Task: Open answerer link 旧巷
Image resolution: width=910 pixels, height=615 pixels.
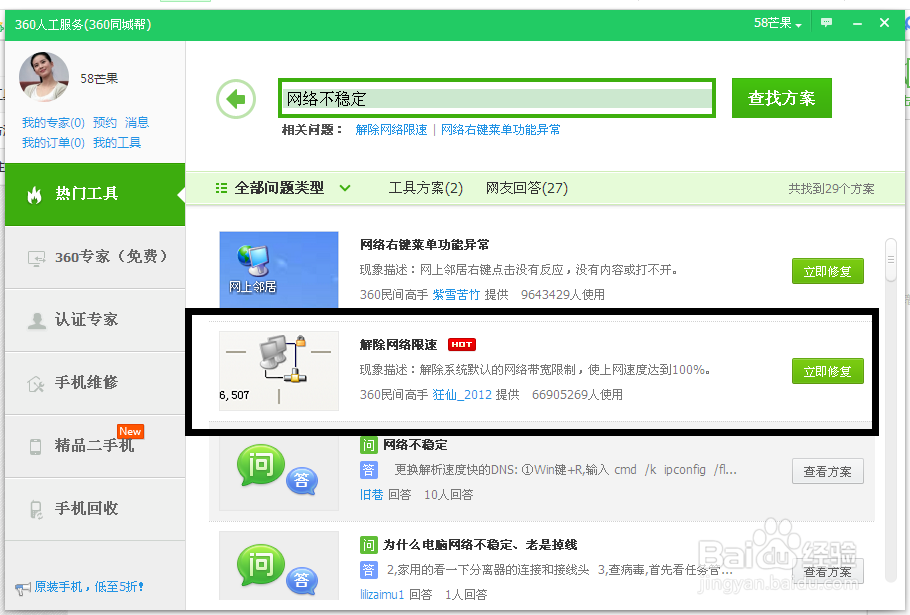Action: coord(371,494)
